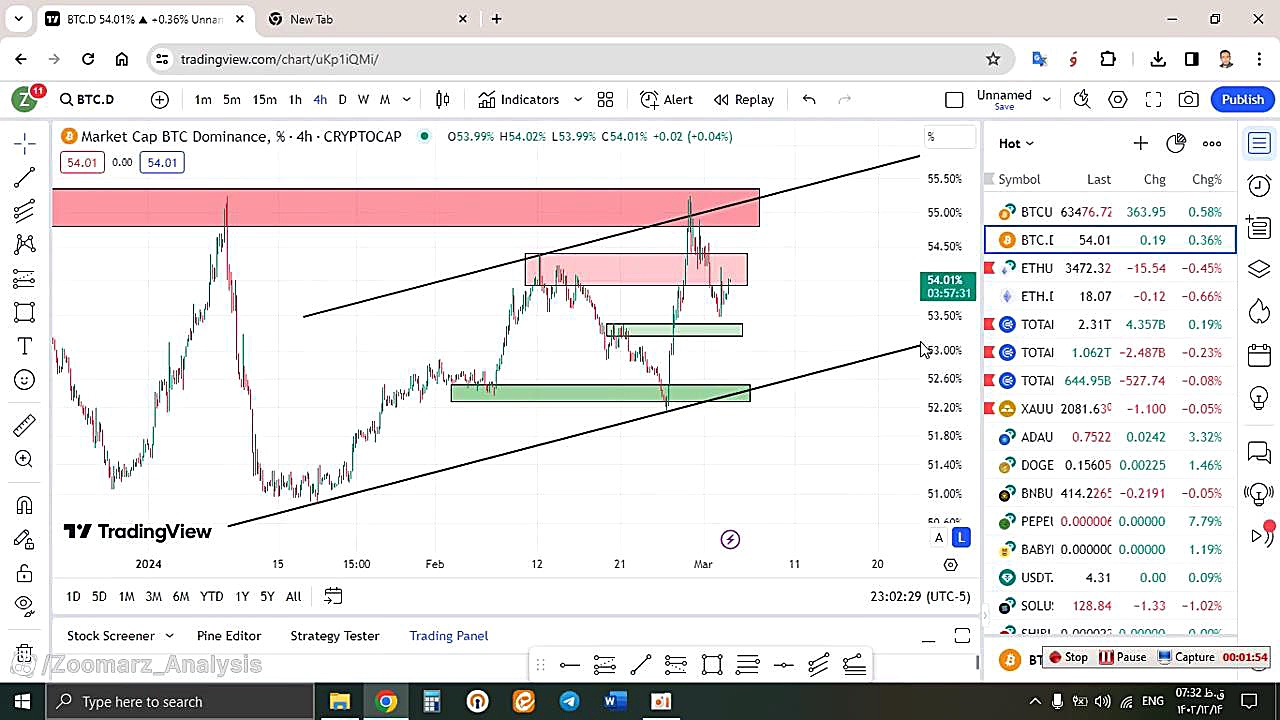The height and width of the screenshot is (720, 1280).
Task: Switch to the New Tab browser tab
Action: tap(367, 19)
